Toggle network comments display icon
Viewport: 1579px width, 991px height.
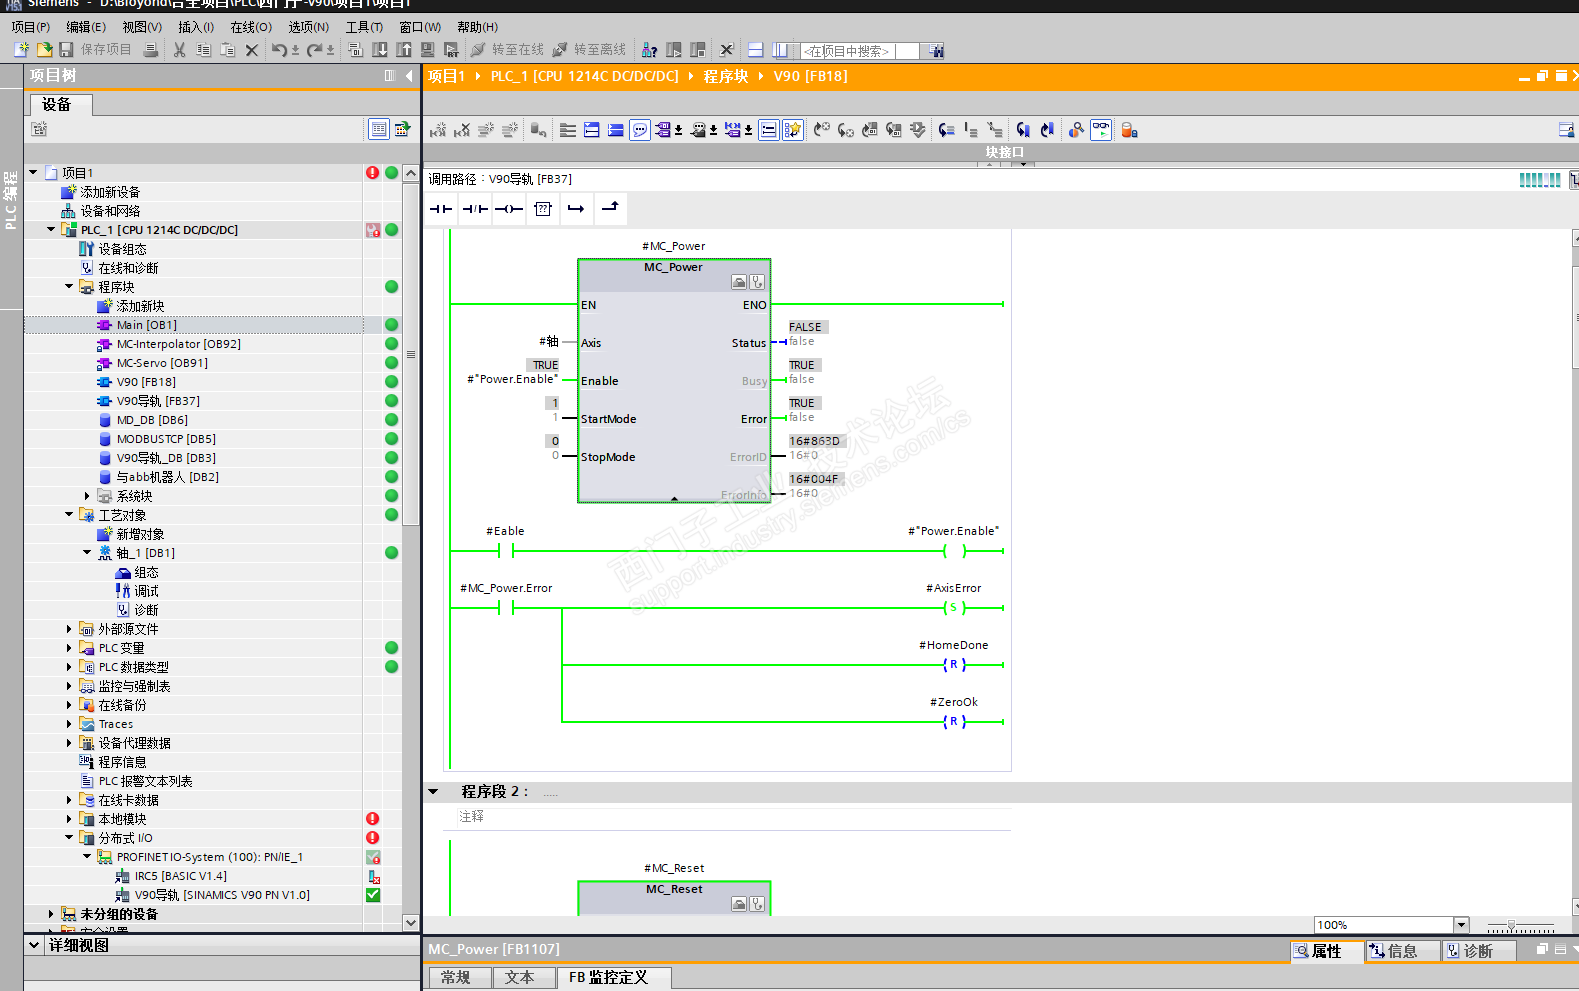[640, 130]
